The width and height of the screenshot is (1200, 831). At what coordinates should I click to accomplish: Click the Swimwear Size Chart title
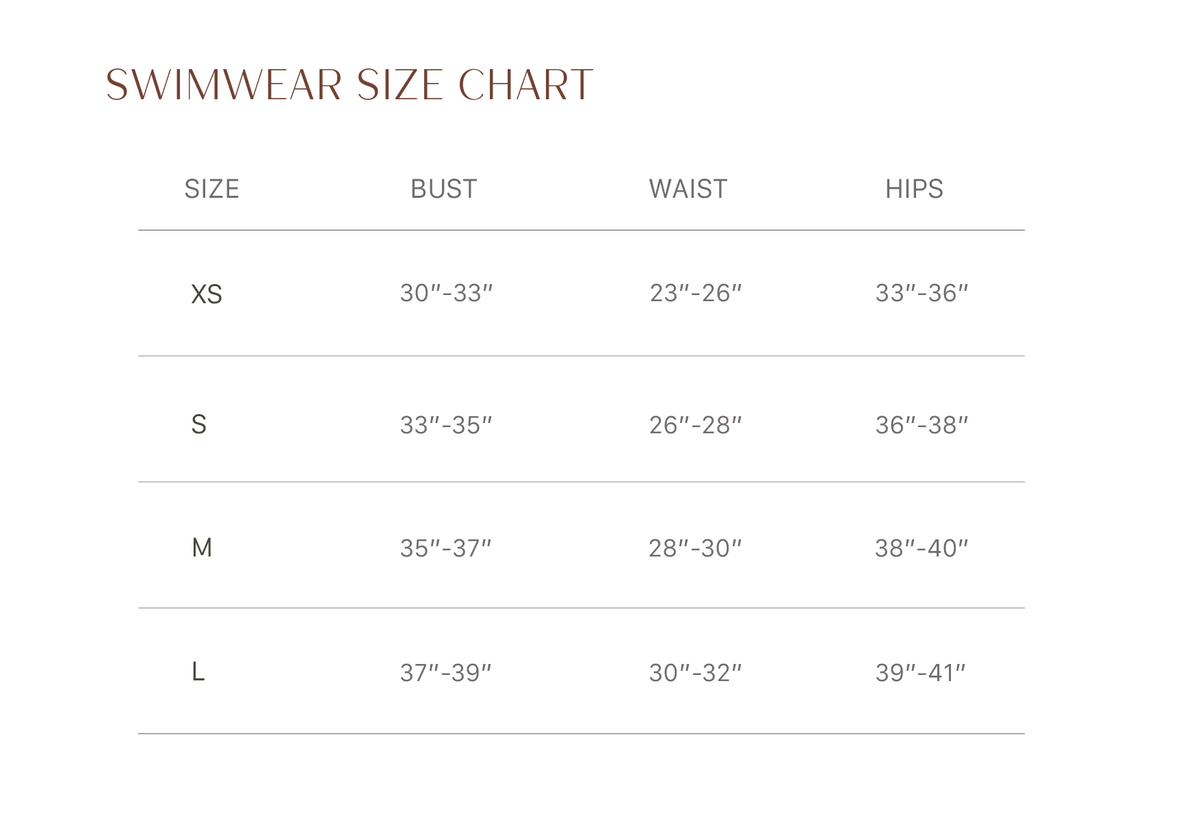[350, 85]
